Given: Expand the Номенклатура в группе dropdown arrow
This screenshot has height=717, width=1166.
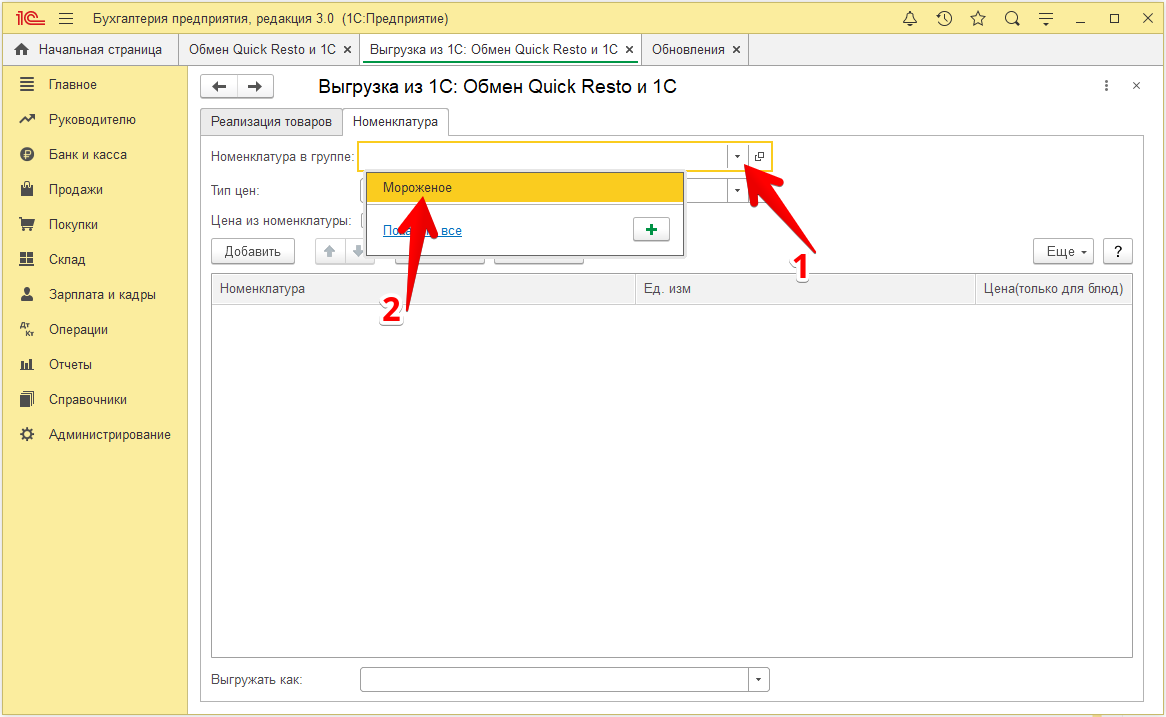Looking at the screenshot, I should 737,156.
